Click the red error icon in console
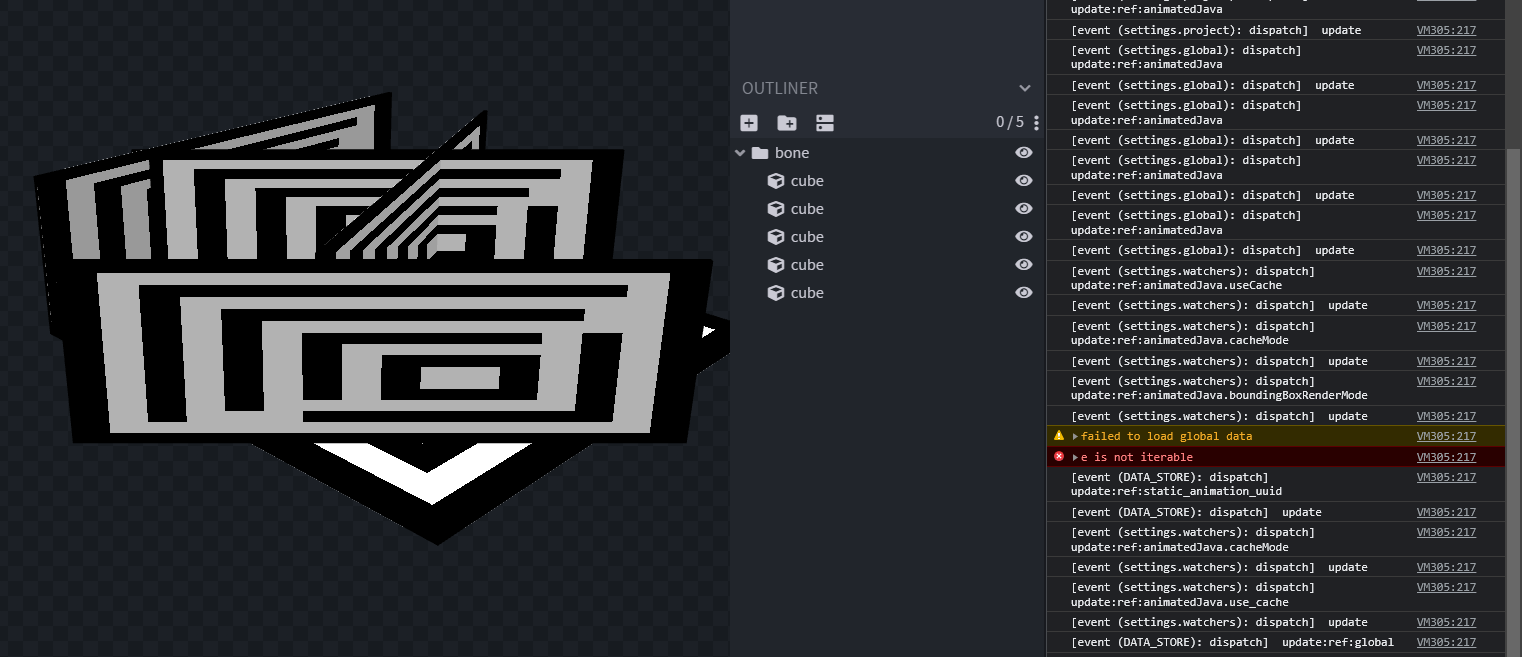 click(1059, 457)
